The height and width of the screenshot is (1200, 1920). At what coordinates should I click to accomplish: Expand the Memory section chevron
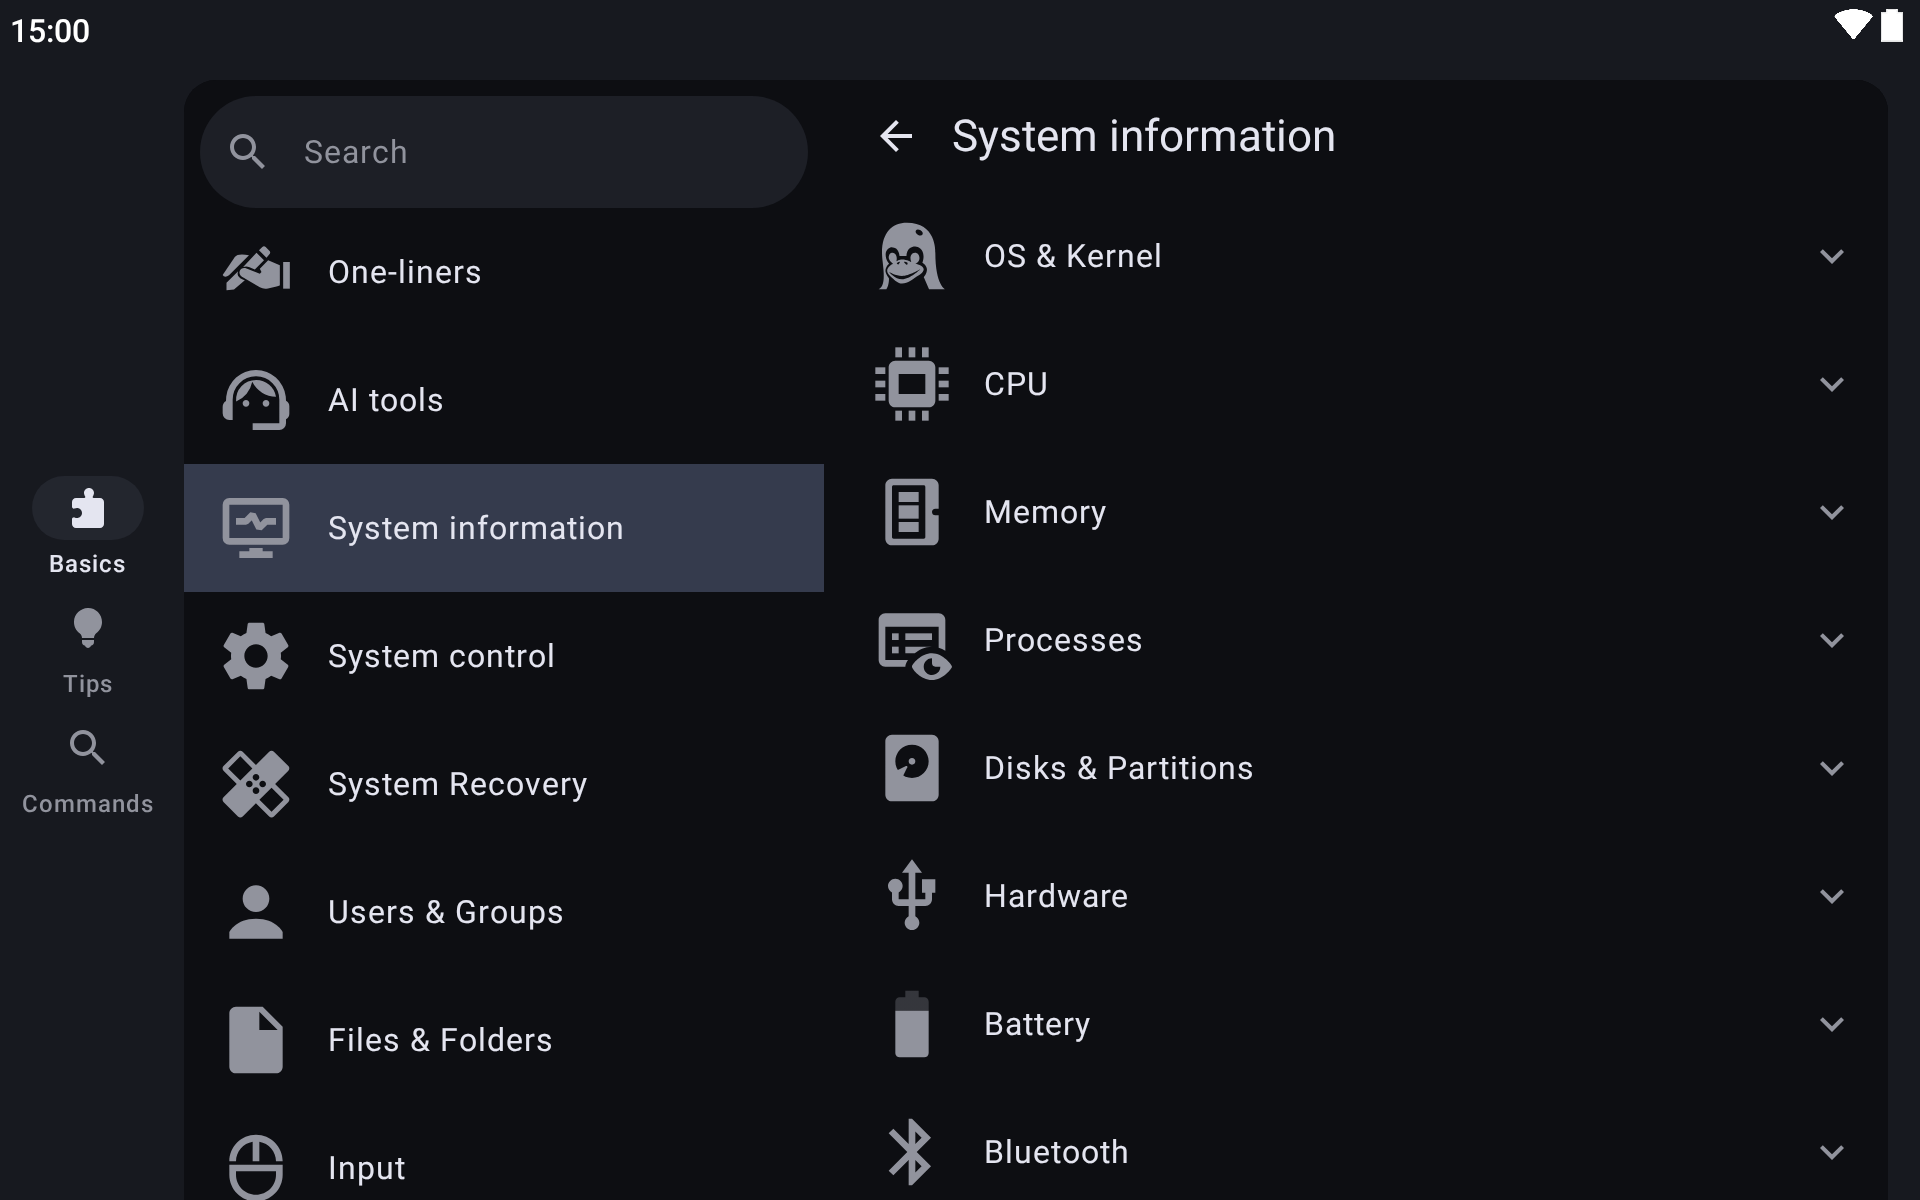(x=1832, y=512)
